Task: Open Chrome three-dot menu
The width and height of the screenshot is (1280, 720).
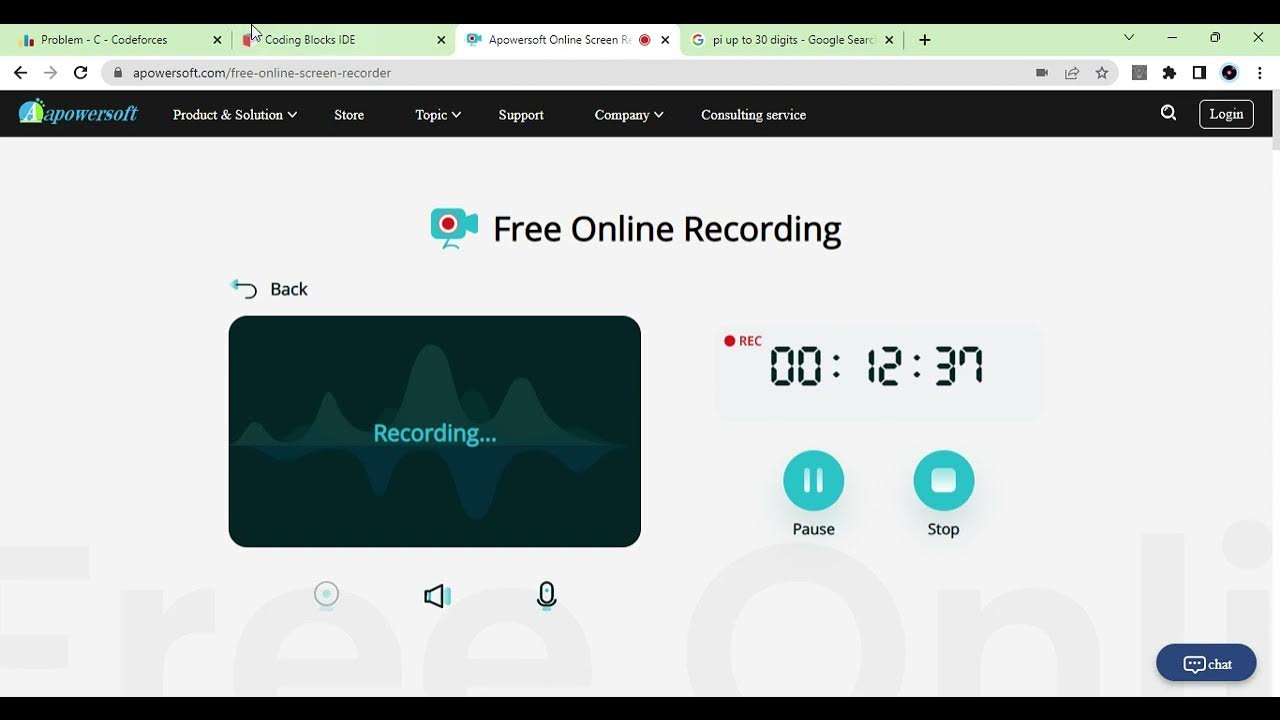Action: (1260, 73)
